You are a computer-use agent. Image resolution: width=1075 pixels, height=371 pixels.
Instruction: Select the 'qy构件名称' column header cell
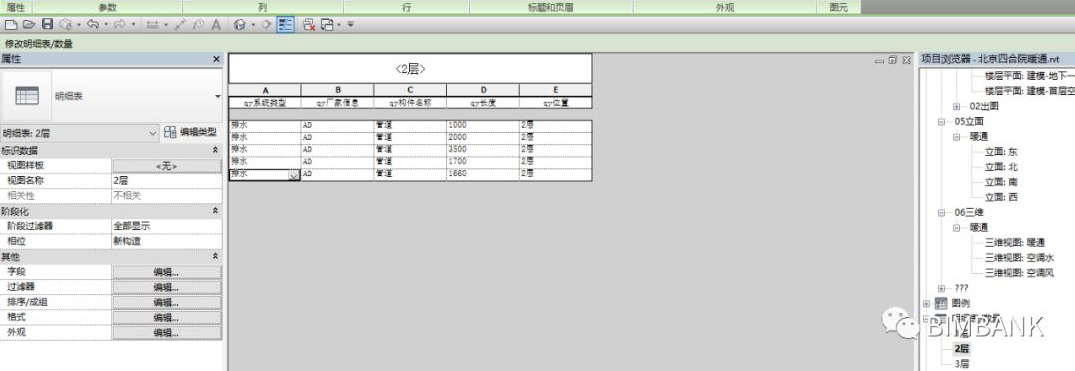[410, 103]
